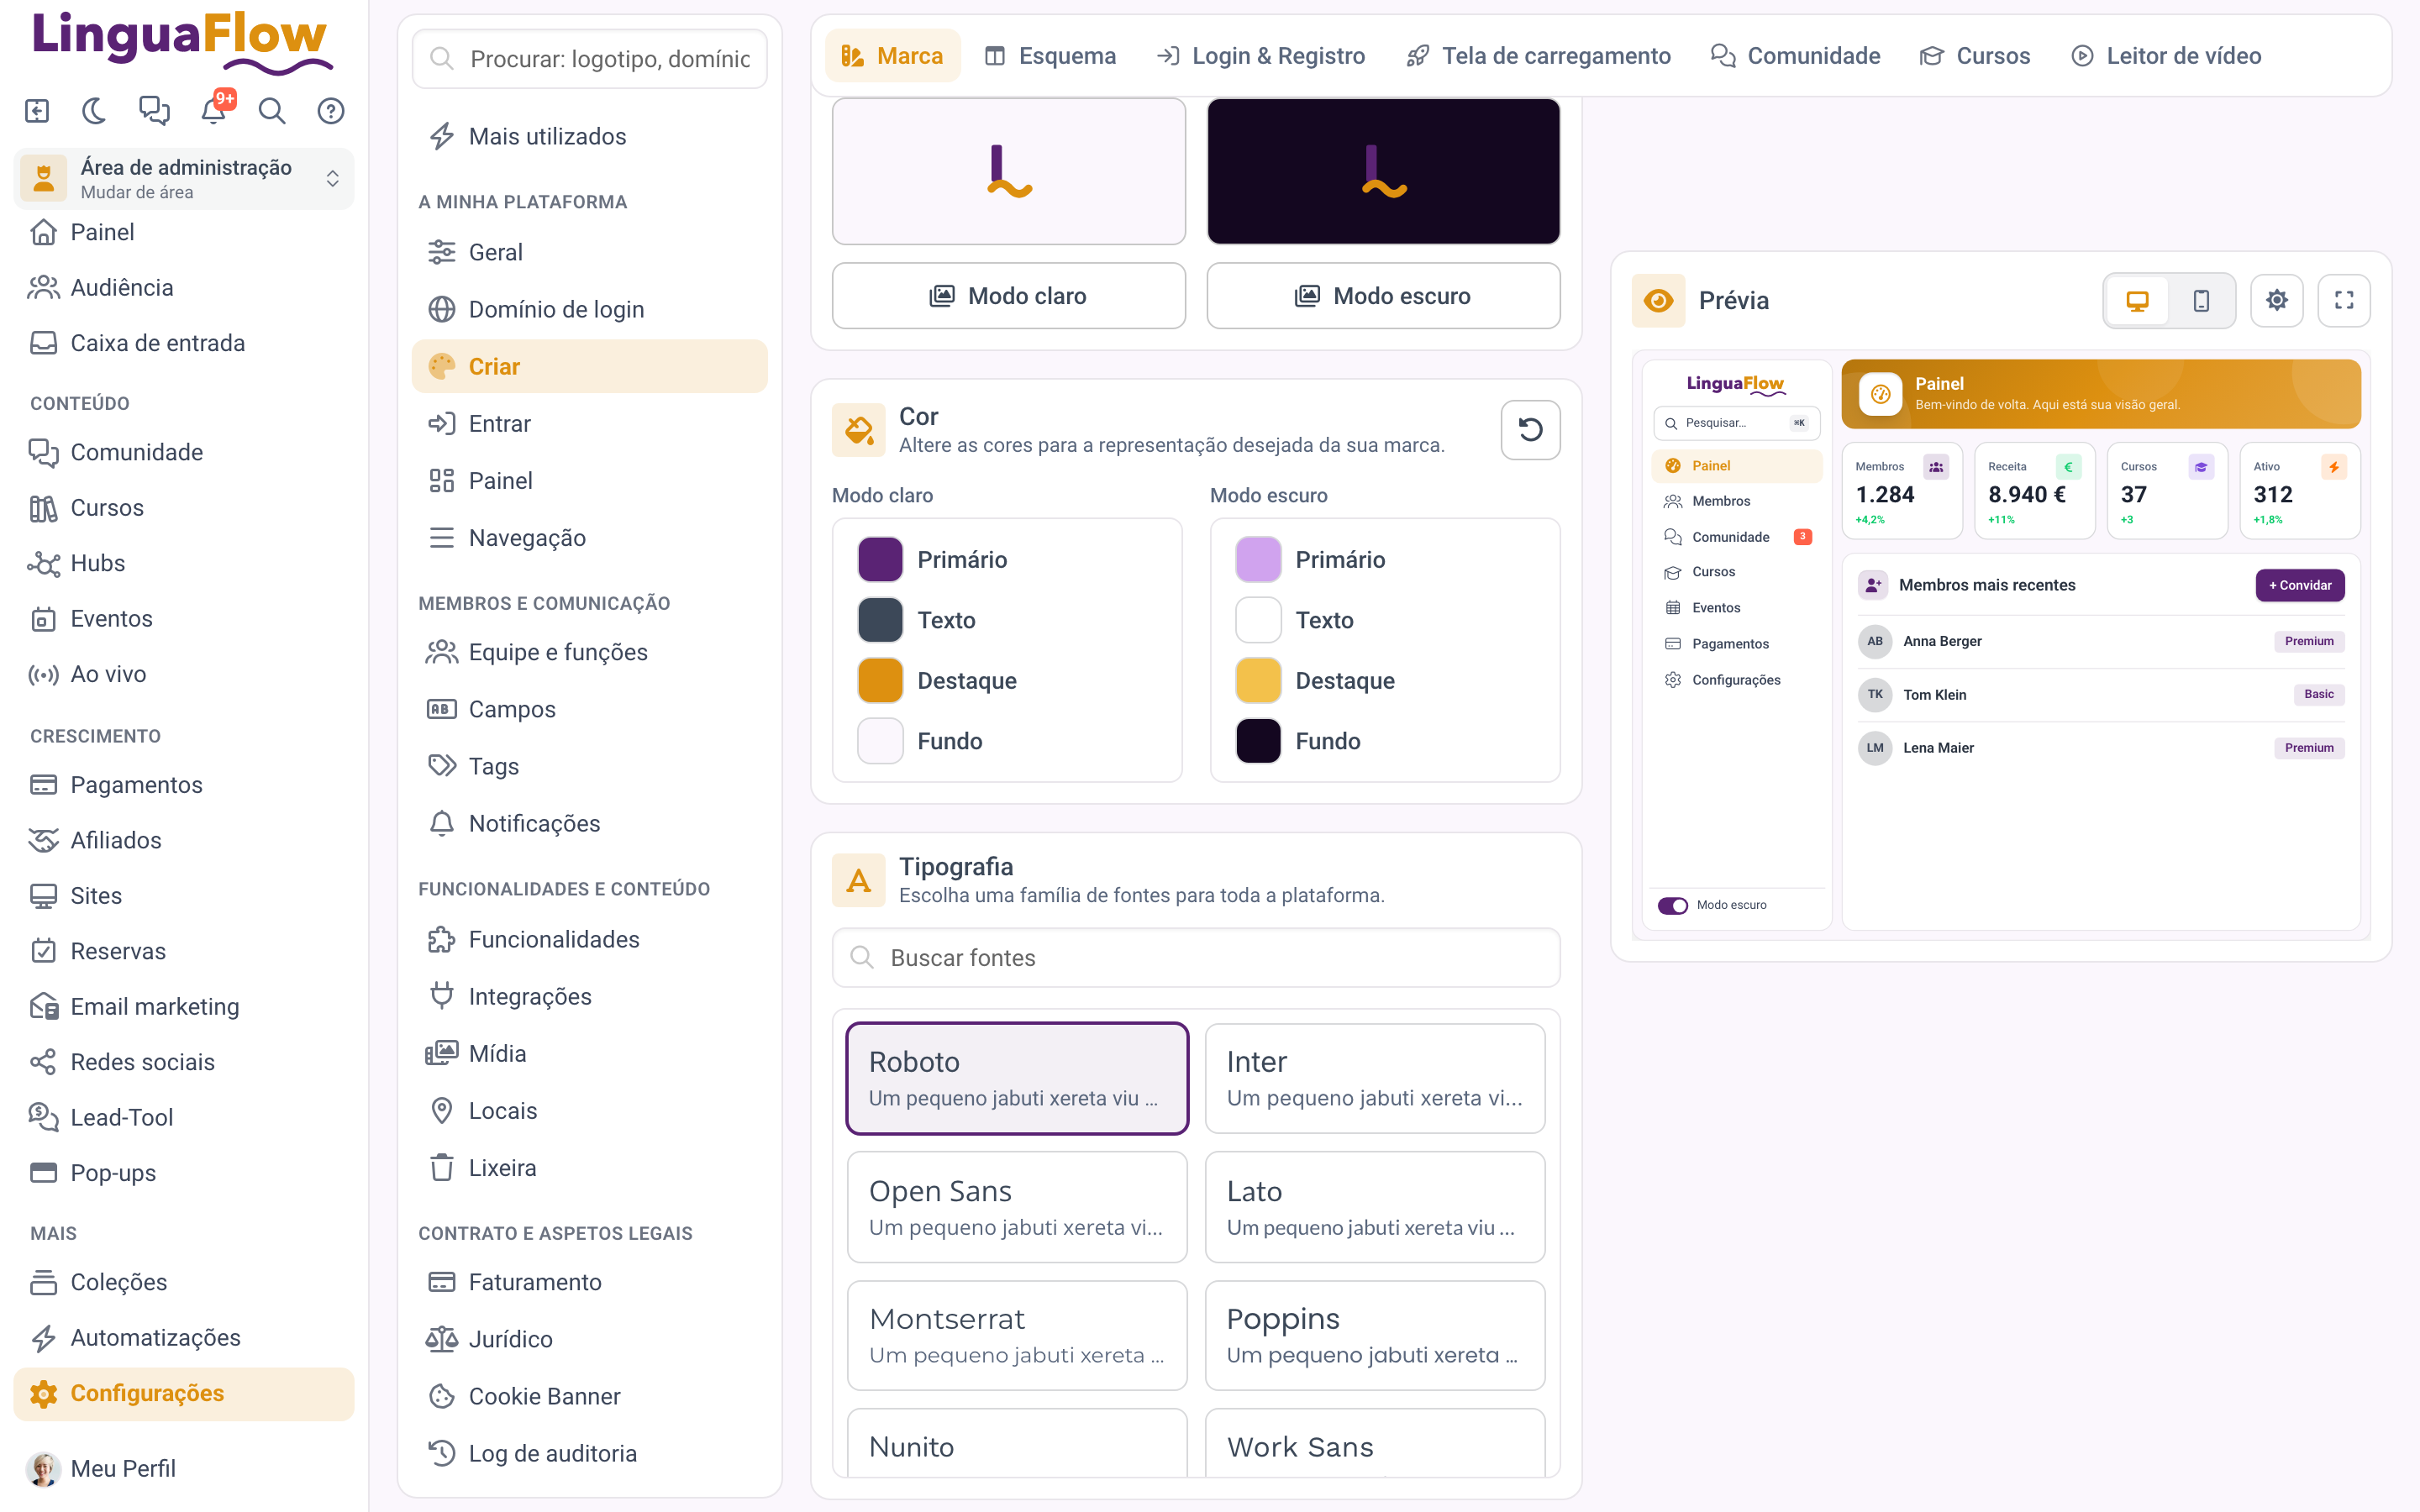Pick dark mode Fundo black swatch
Image resolution: width=2420 pixels, height=1512 pixels.
[x=1258, y=741]
